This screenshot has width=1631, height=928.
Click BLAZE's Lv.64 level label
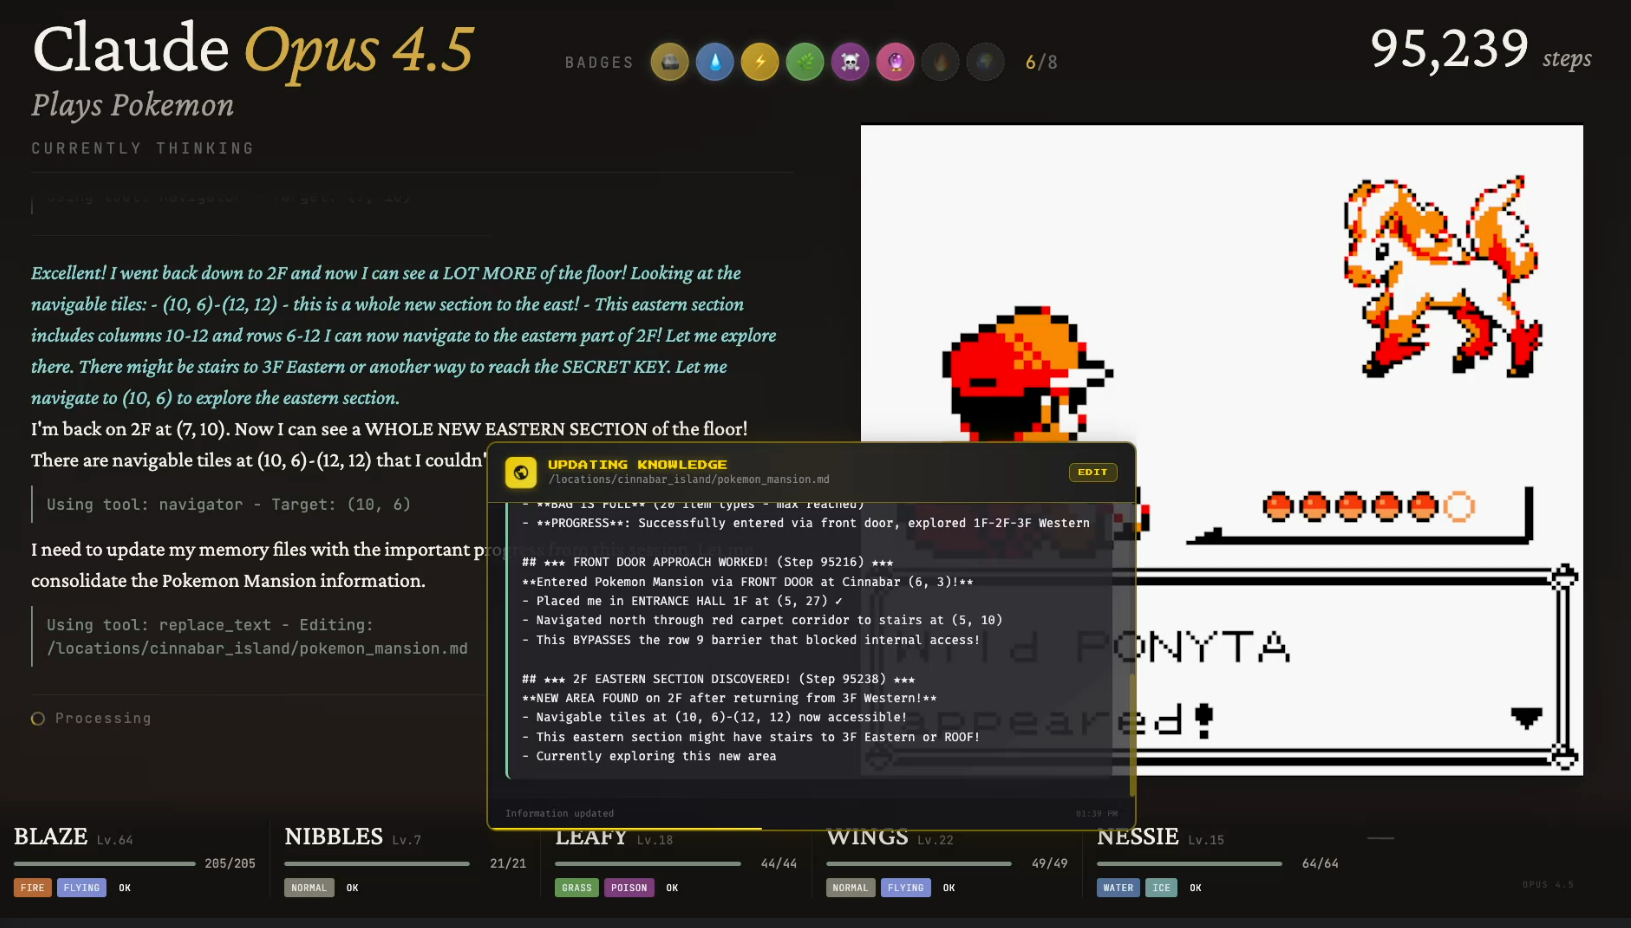[x=115, y=840]
